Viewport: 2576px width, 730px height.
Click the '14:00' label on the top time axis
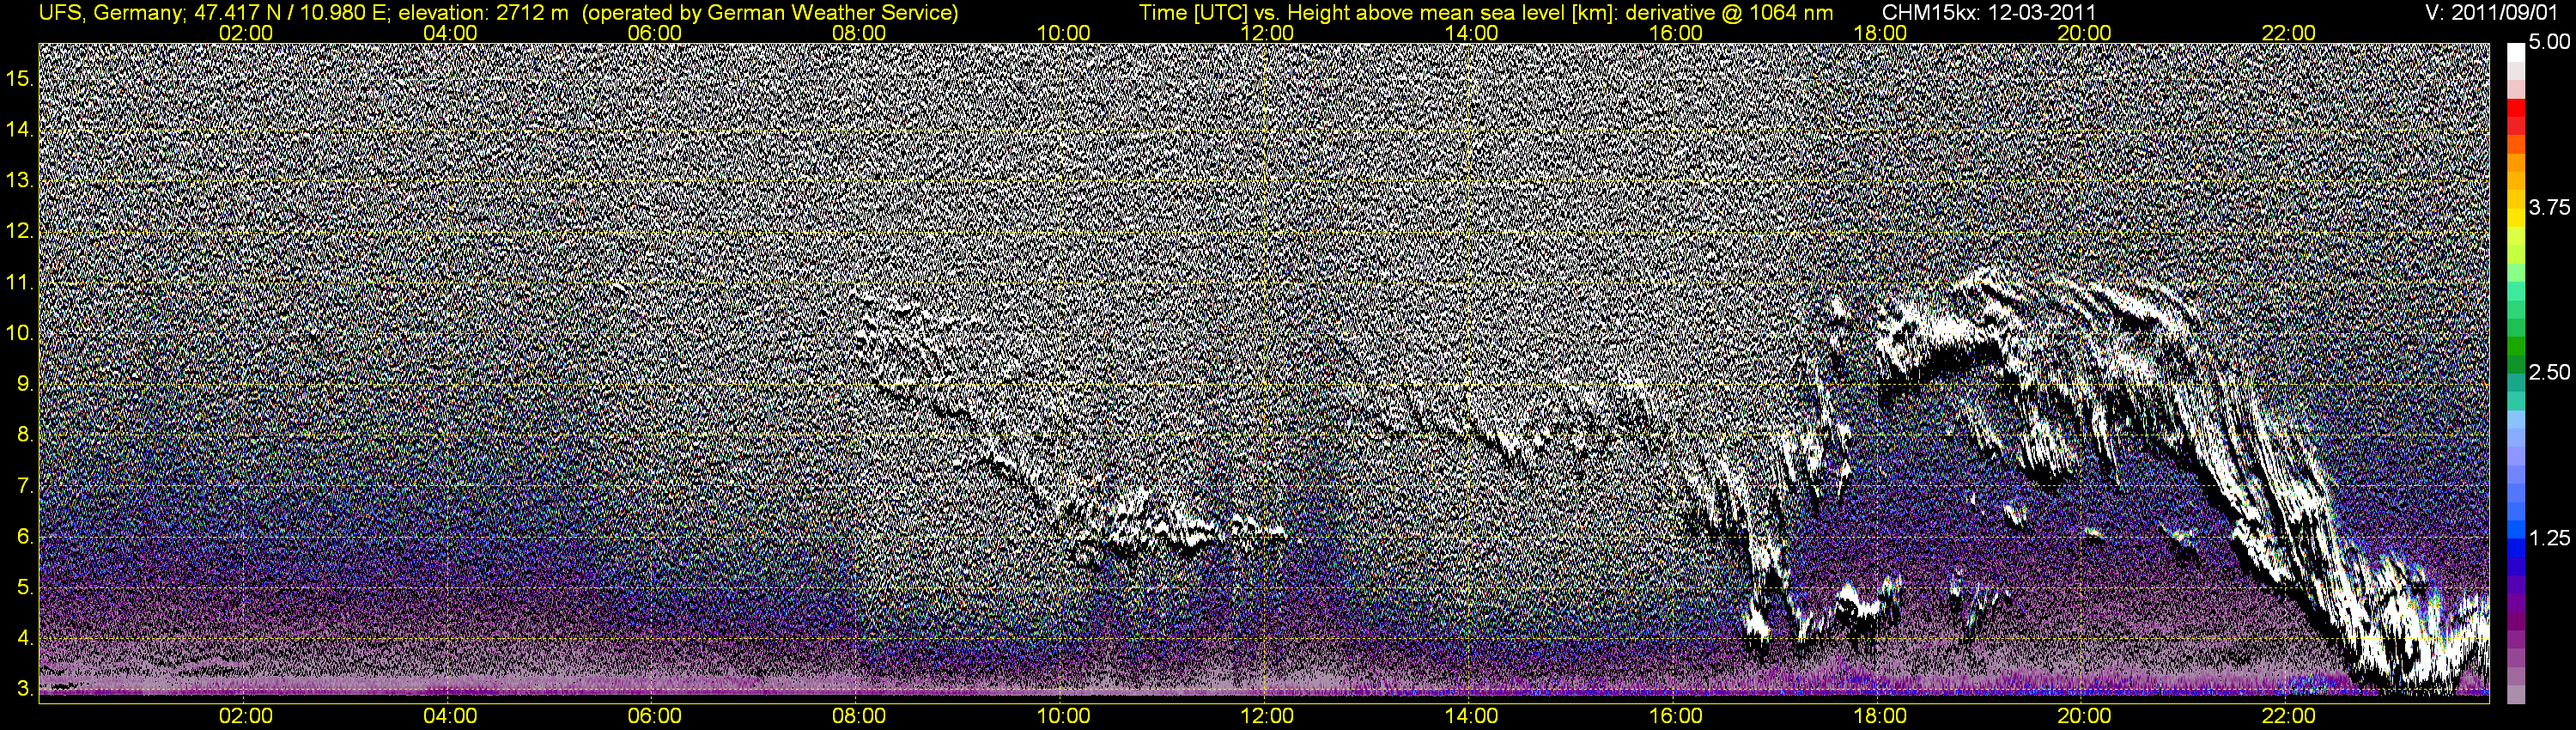tap(1472, 33)
